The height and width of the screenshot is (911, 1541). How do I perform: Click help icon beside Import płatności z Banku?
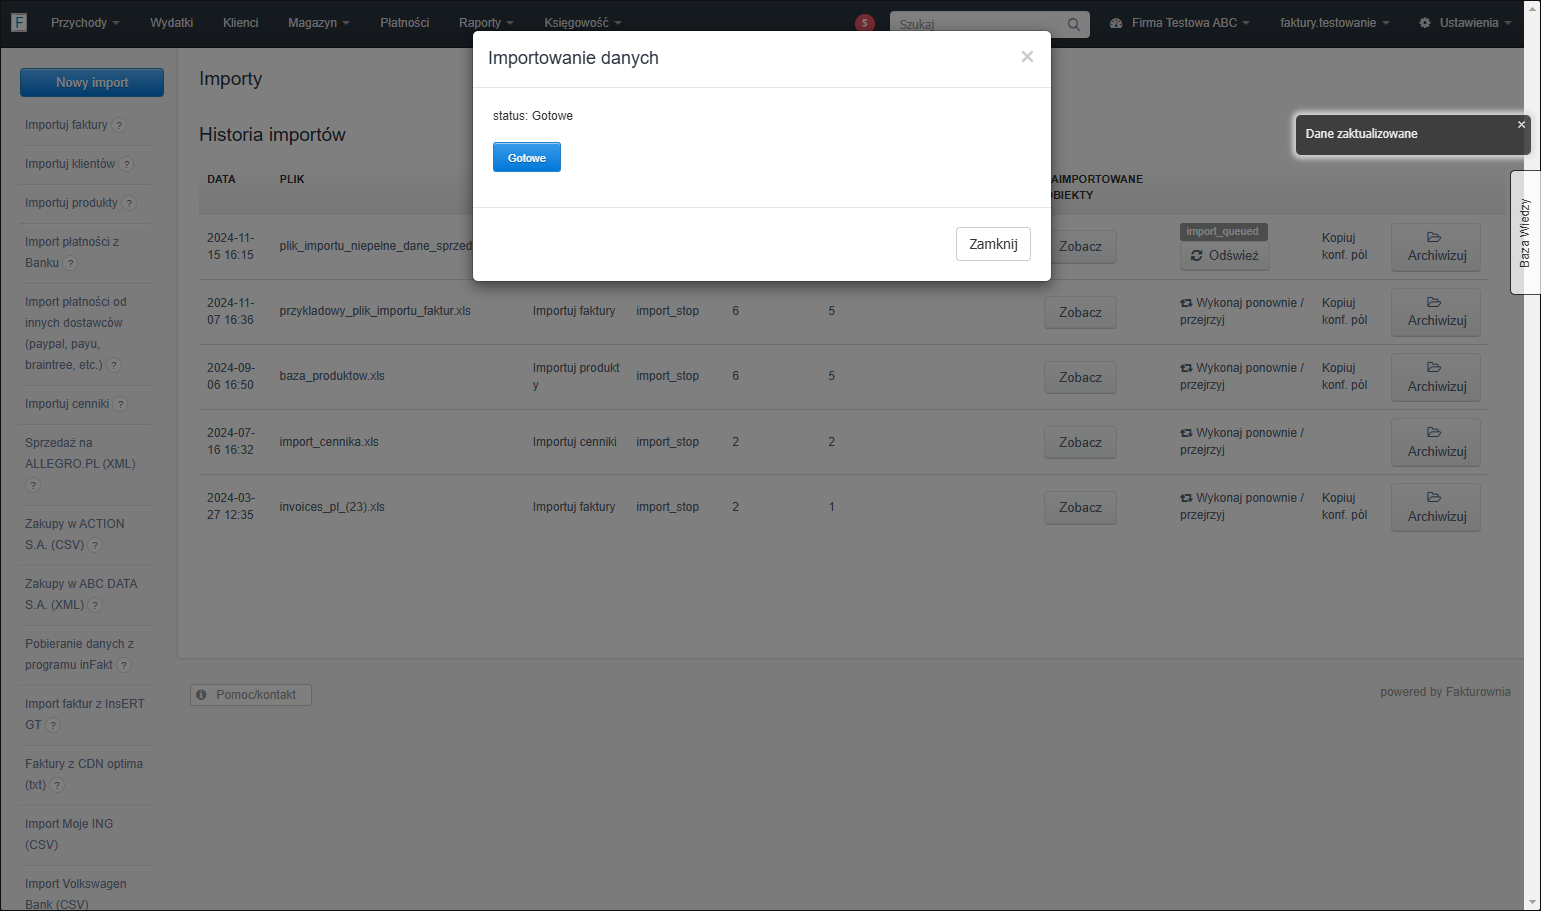pyautogui.click(x=71, y=263)
